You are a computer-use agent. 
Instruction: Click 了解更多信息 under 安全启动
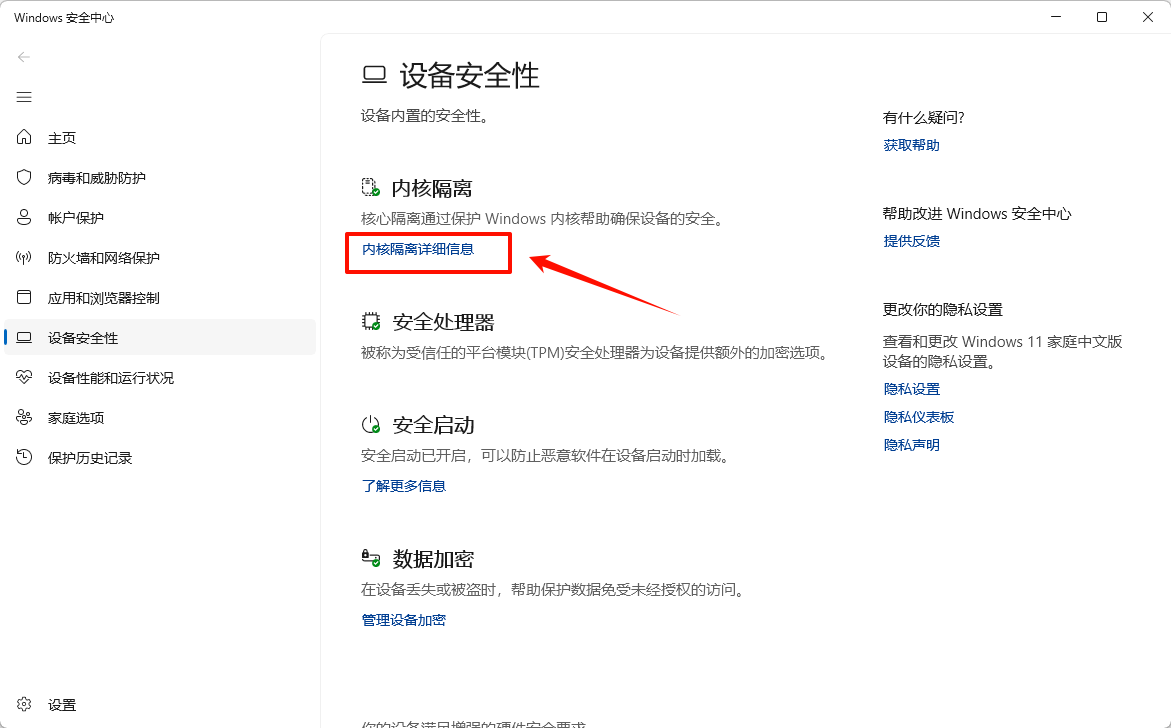click(404, 486)
